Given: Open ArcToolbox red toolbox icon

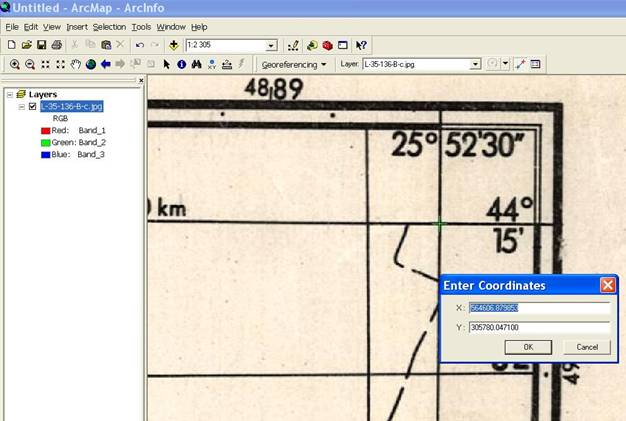Looking at the screenshot, I should point(327,45).
